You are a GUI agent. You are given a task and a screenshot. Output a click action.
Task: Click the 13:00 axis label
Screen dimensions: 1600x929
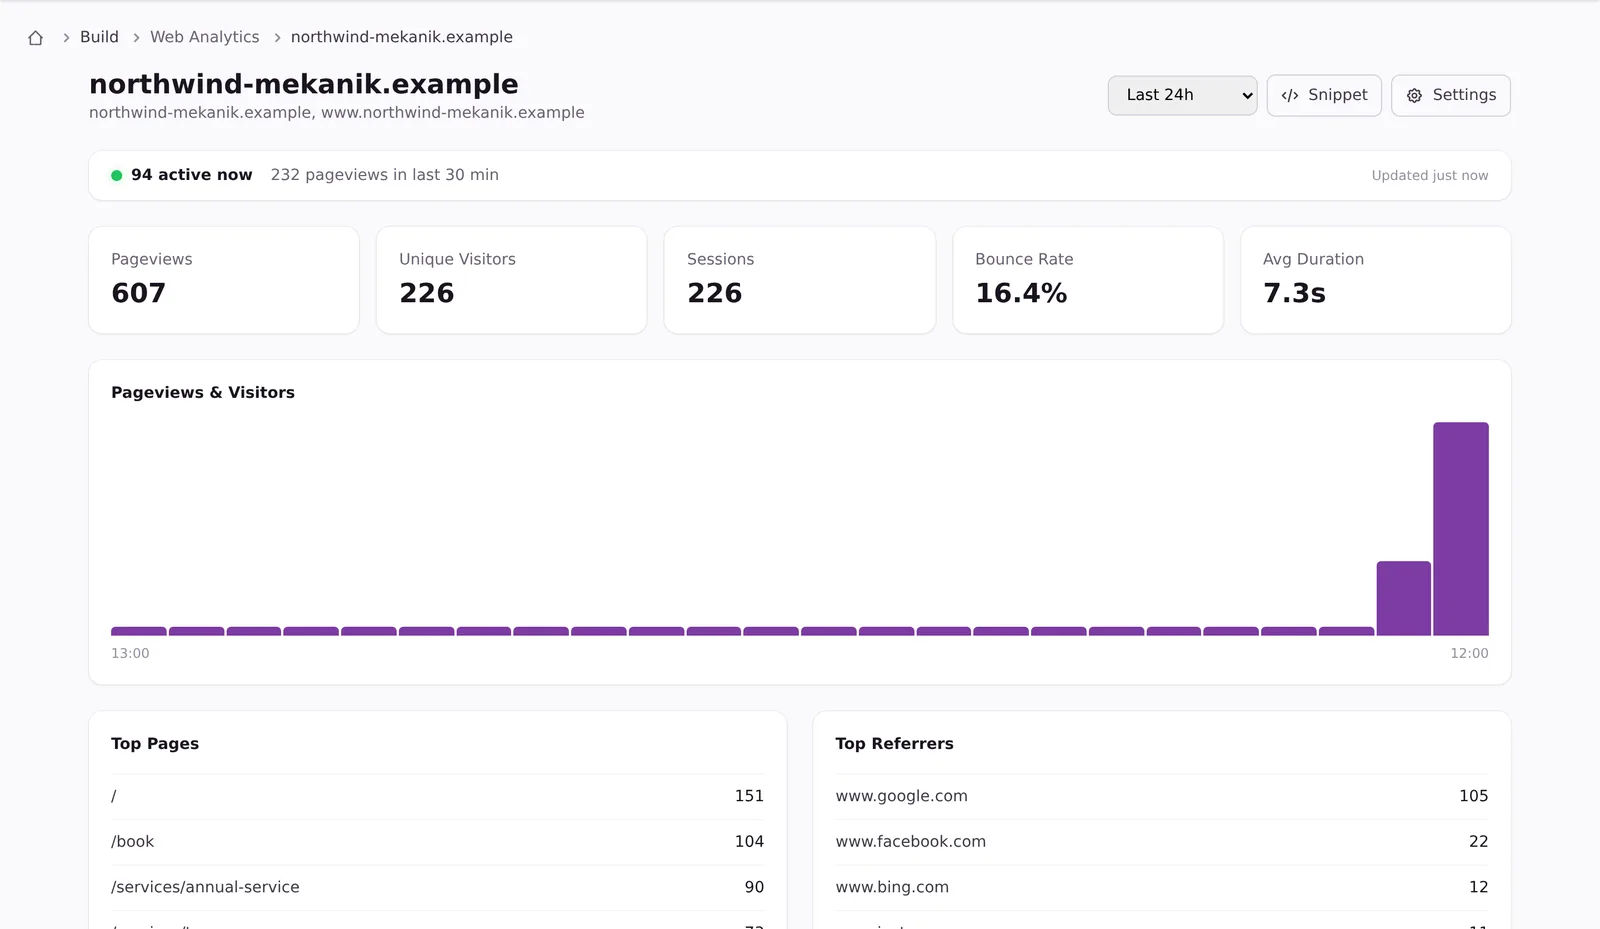tap(130, 653)
